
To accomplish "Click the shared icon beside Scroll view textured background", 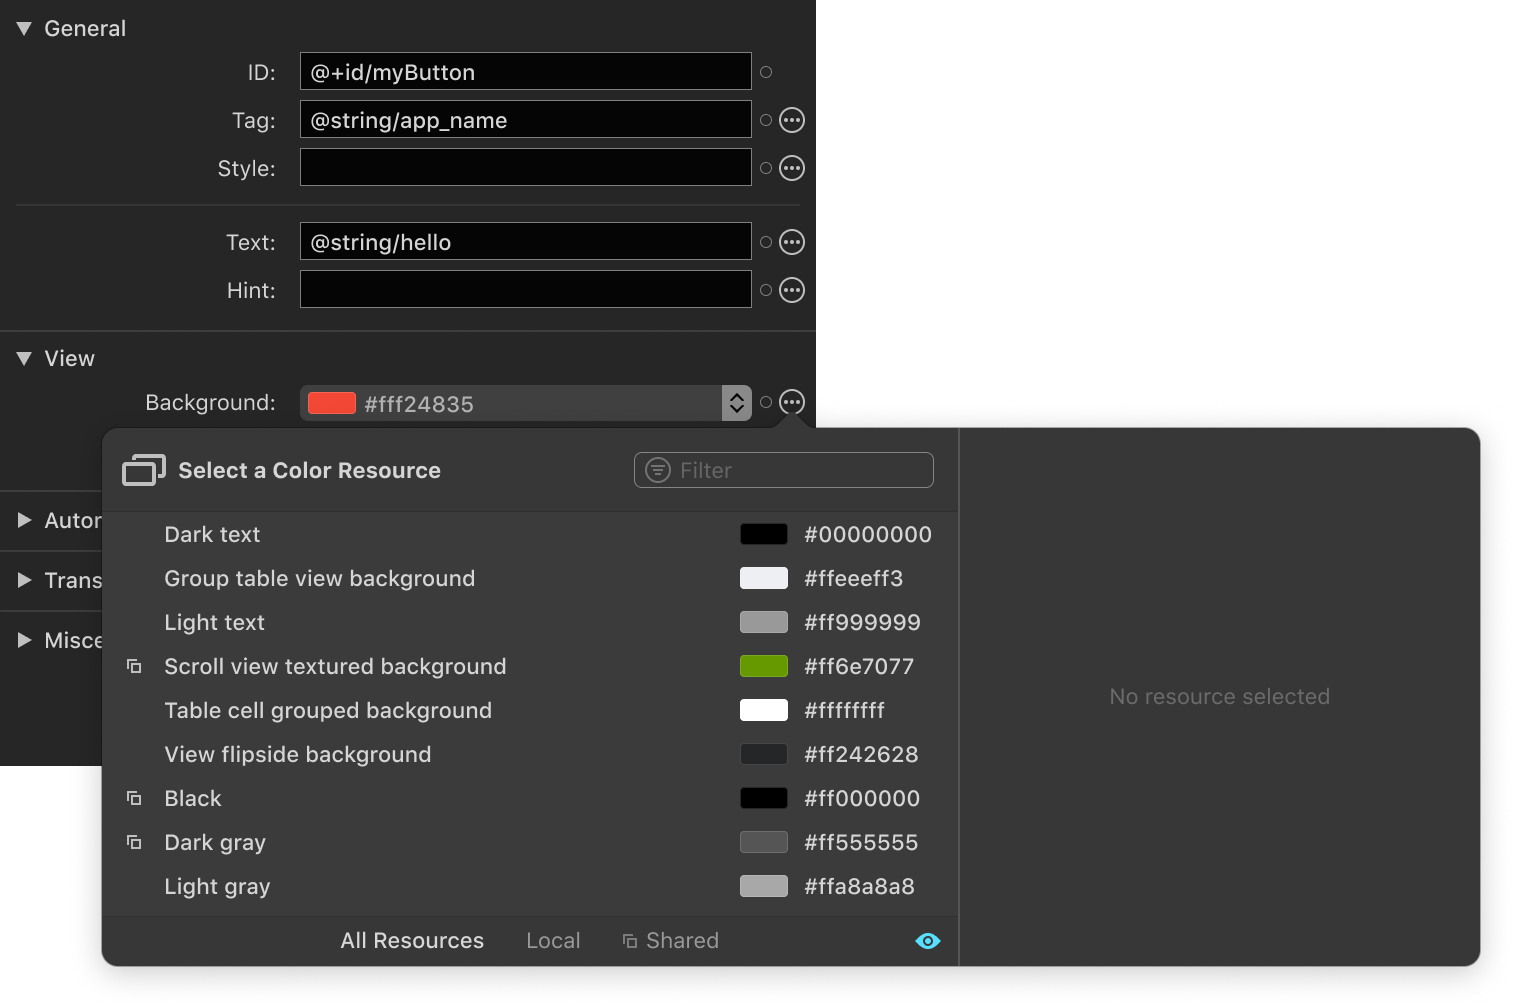I will pyautogui.click(x=135, y=665).
